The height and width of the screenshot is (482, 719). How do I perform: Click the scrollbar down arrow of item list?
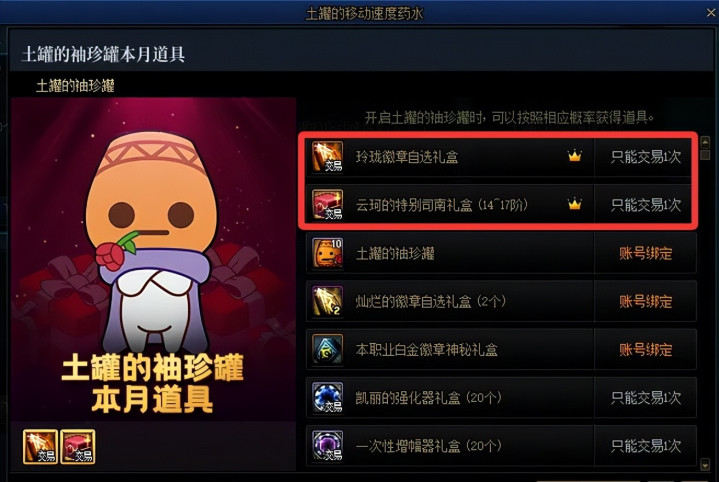coord(705,465)
